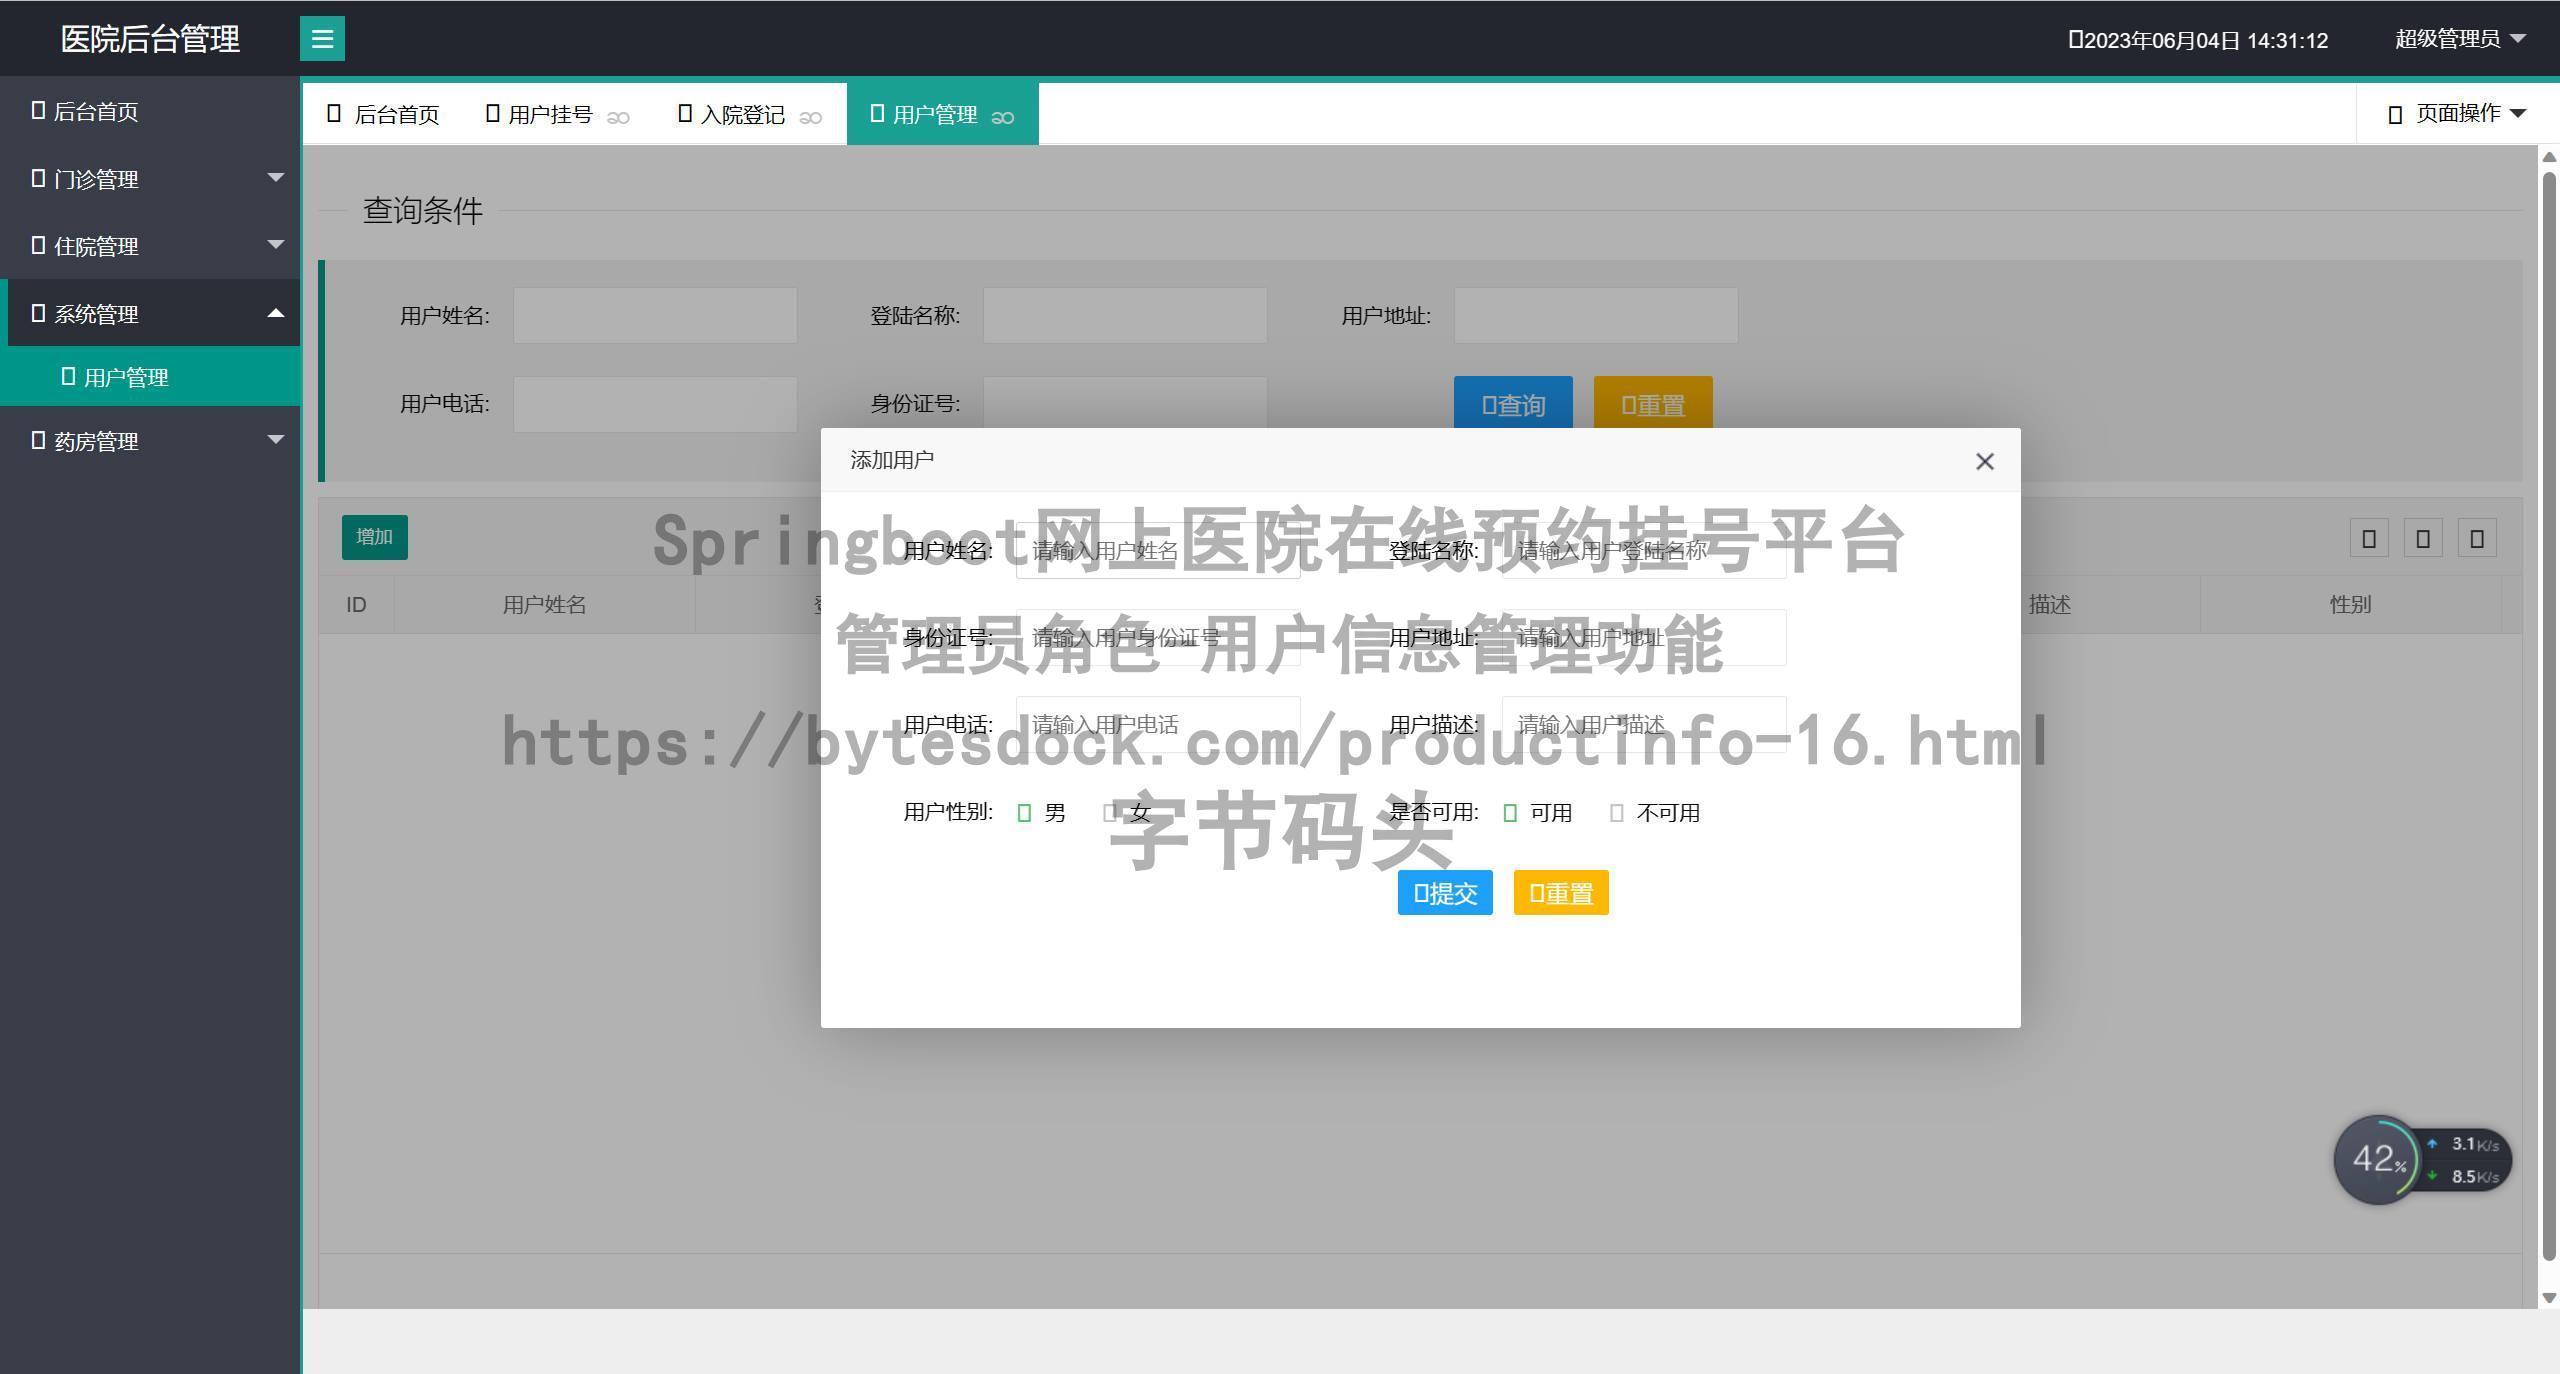Image resolution: width=2560 pixels, height=1374 pixels.
Task: Focus the dialog 用户电话 input field
Action: pyautogui.click(x=1158, y=724)
